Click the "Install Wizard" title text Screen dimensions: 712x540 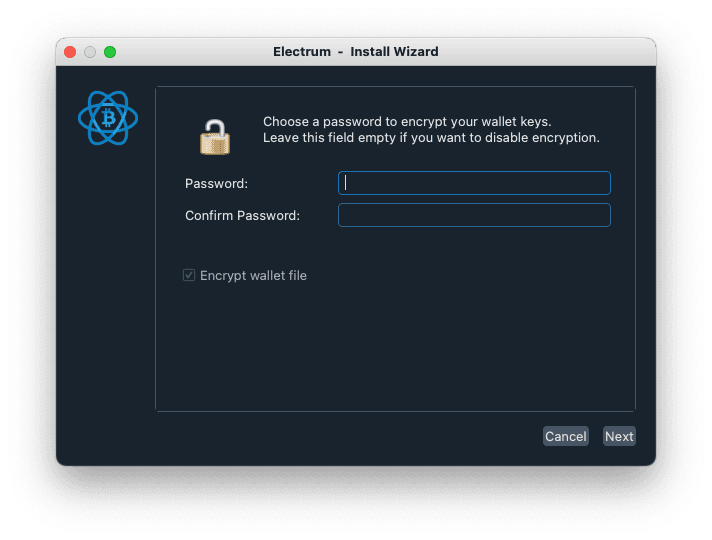[394, 52]
